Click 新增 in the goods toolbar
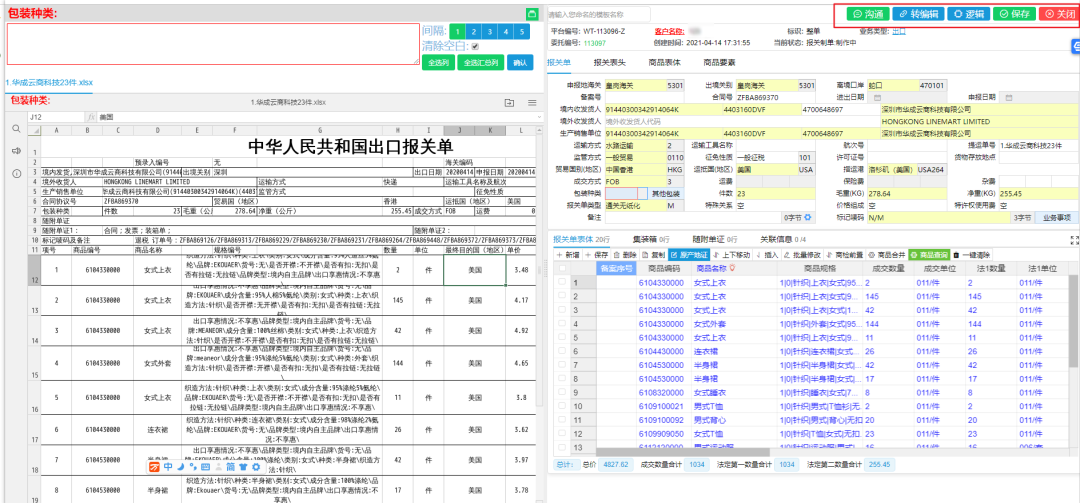Screen dimensions: 1080x503 [x=568, y=255]
